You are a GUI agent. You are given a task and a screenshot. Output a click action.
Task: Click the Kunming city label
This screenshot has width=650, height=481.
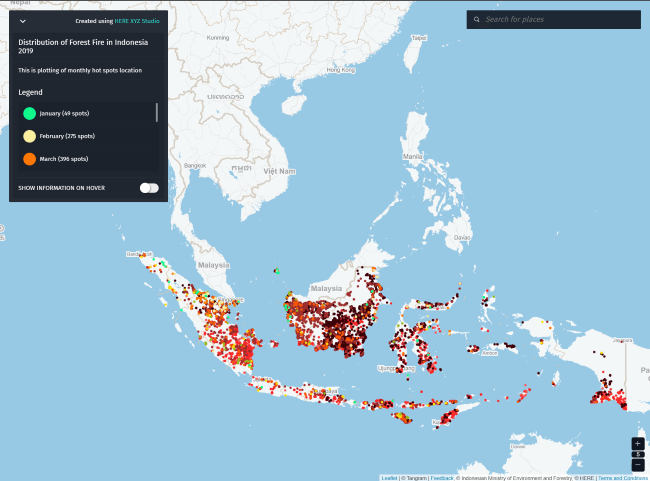(x=218, y=38)
